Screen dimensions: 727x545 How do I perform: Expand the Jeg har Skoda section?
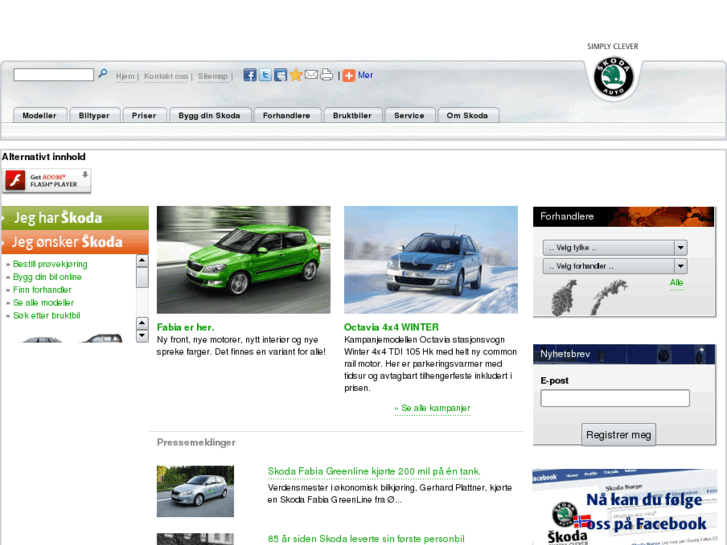(75, 218)
